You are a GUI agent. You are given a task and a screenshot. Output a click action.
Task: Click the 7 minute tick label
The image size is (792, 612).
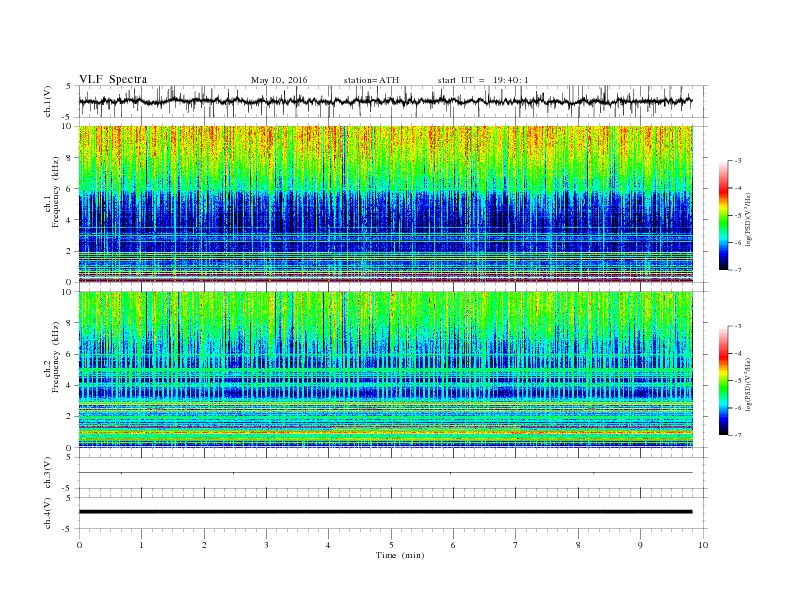point(516,545)
